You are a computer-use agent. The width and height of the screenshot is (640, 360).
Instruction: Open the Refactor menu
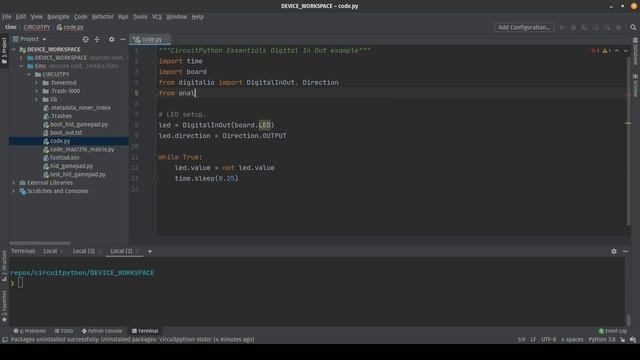(102, 17)
